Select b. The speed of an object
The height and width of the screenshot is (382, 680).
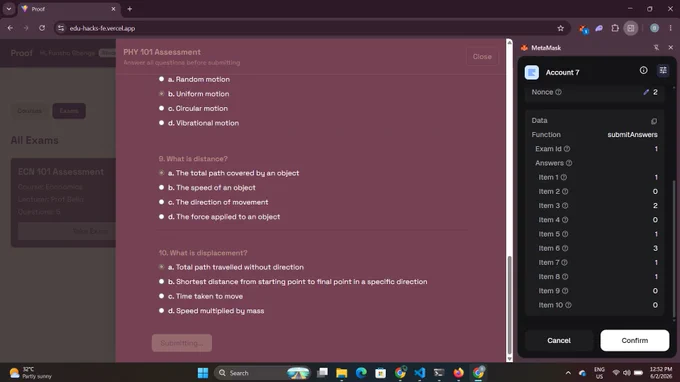[161, 188]
